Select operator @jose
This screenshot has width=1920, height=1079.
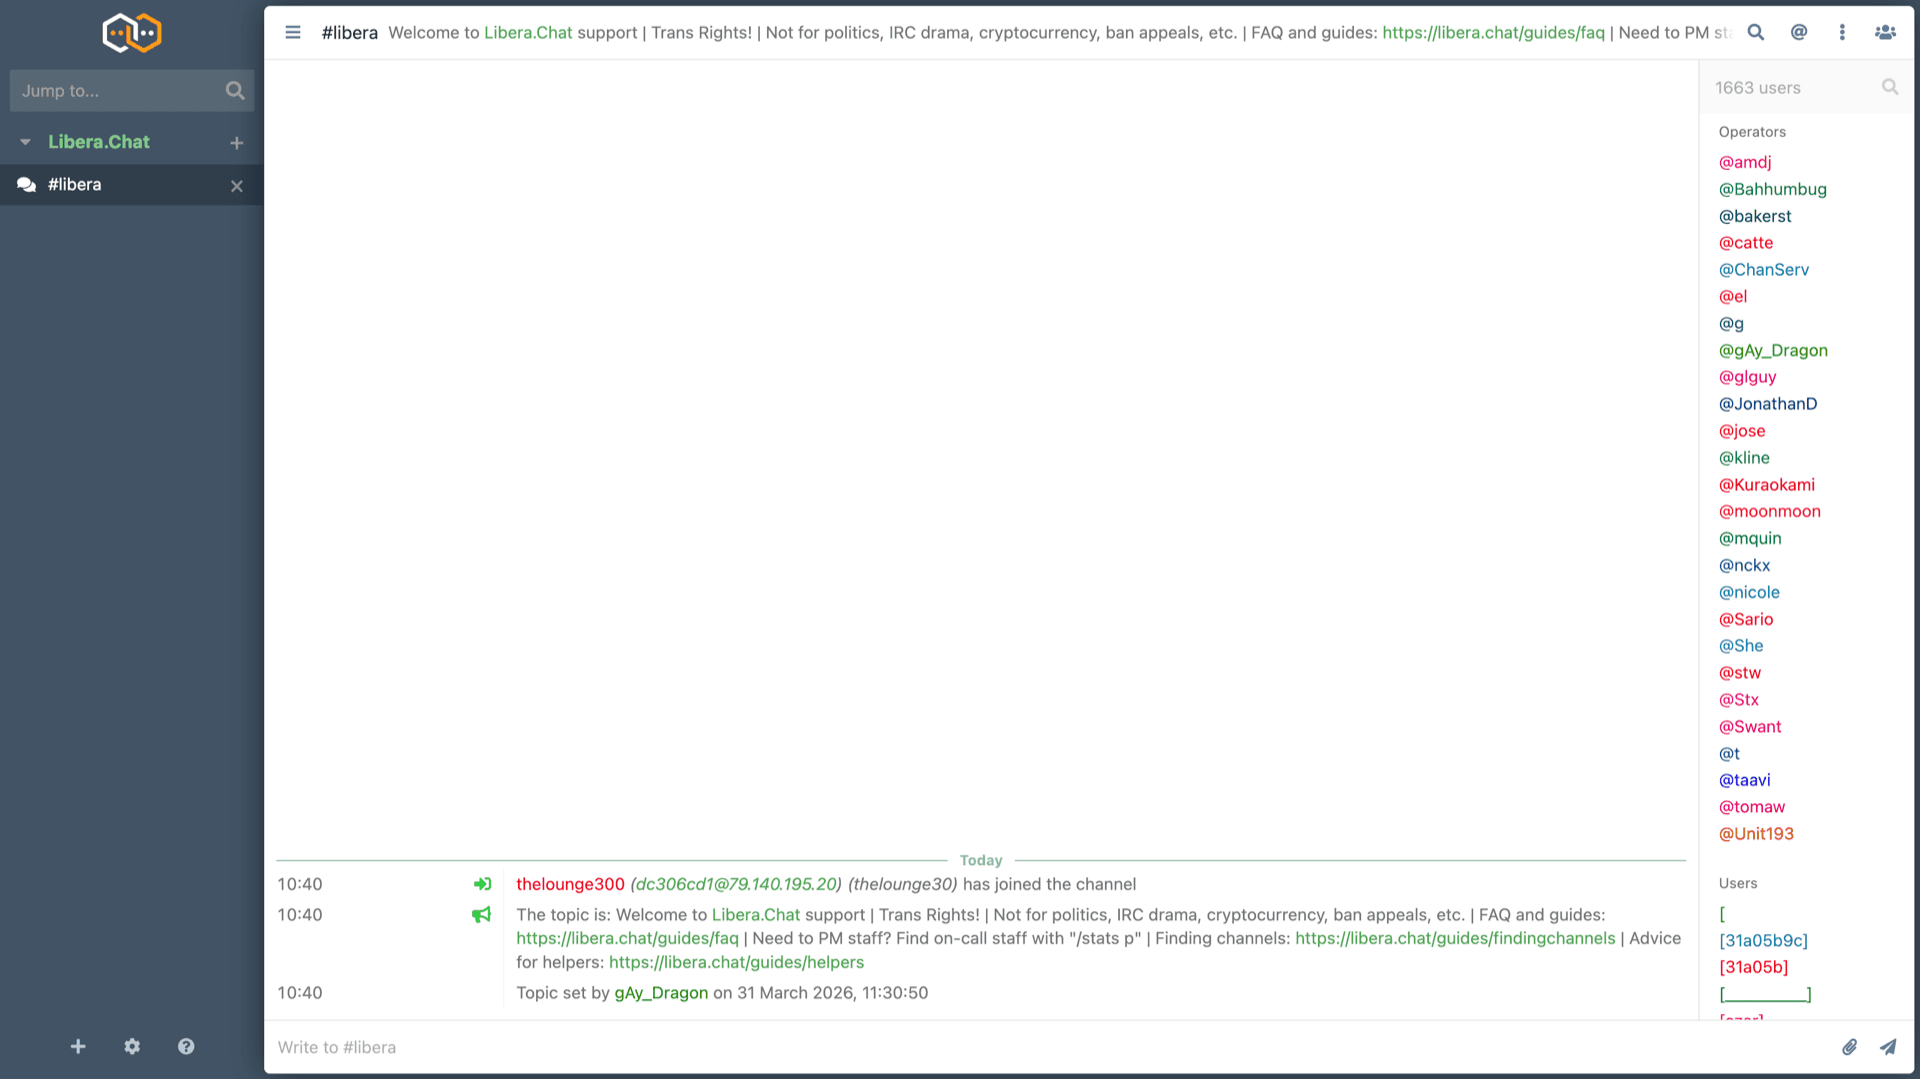(x=1742, y=431)
